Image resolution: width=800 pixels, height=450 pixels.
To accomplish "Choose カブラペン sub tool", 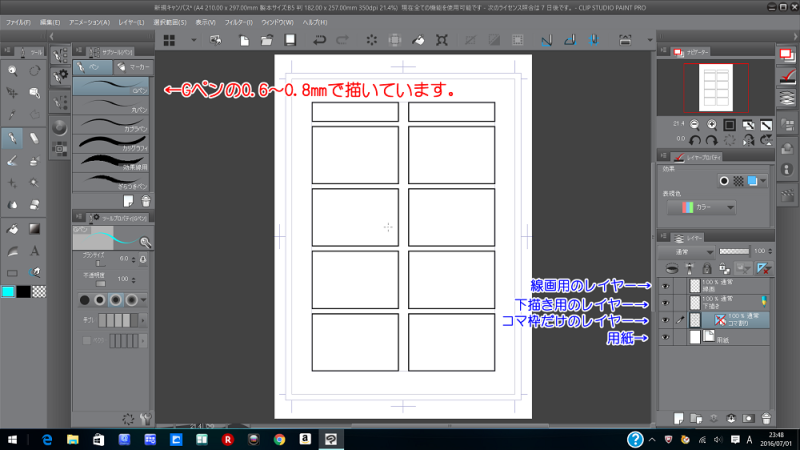I will click(x=111, y=124).
